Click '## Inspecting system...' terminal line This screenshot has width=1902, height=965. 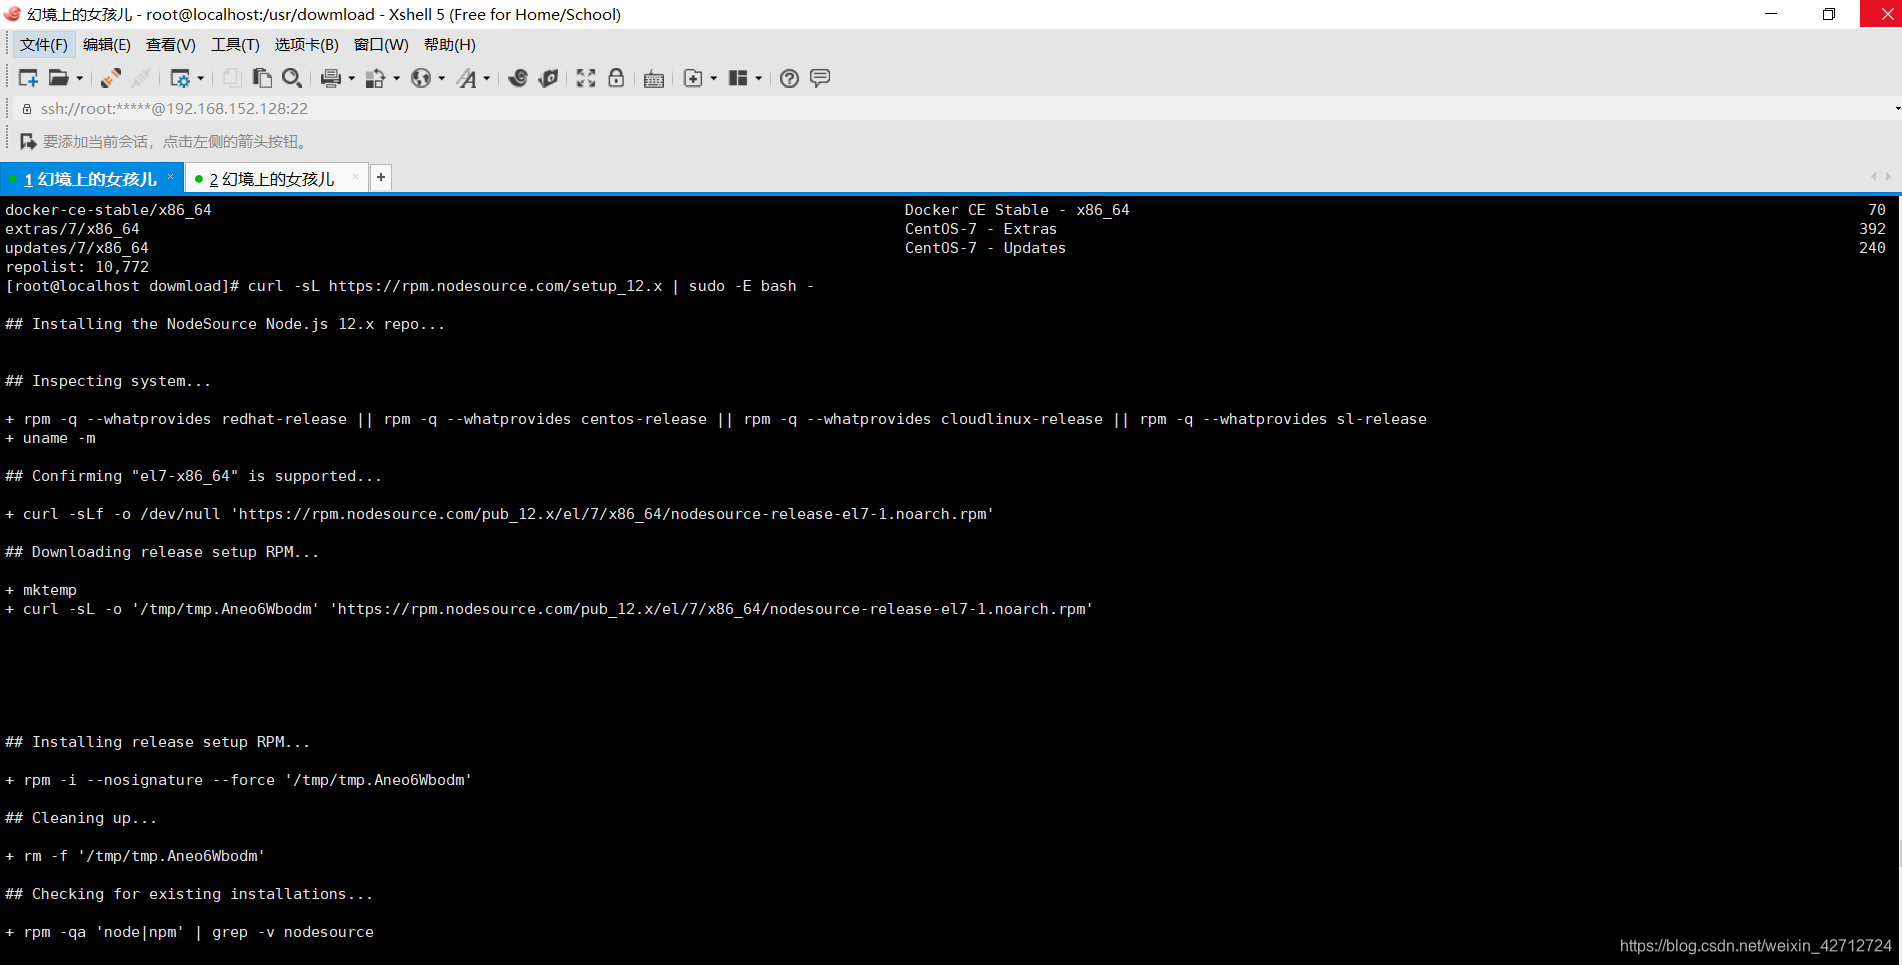(108, 381)
